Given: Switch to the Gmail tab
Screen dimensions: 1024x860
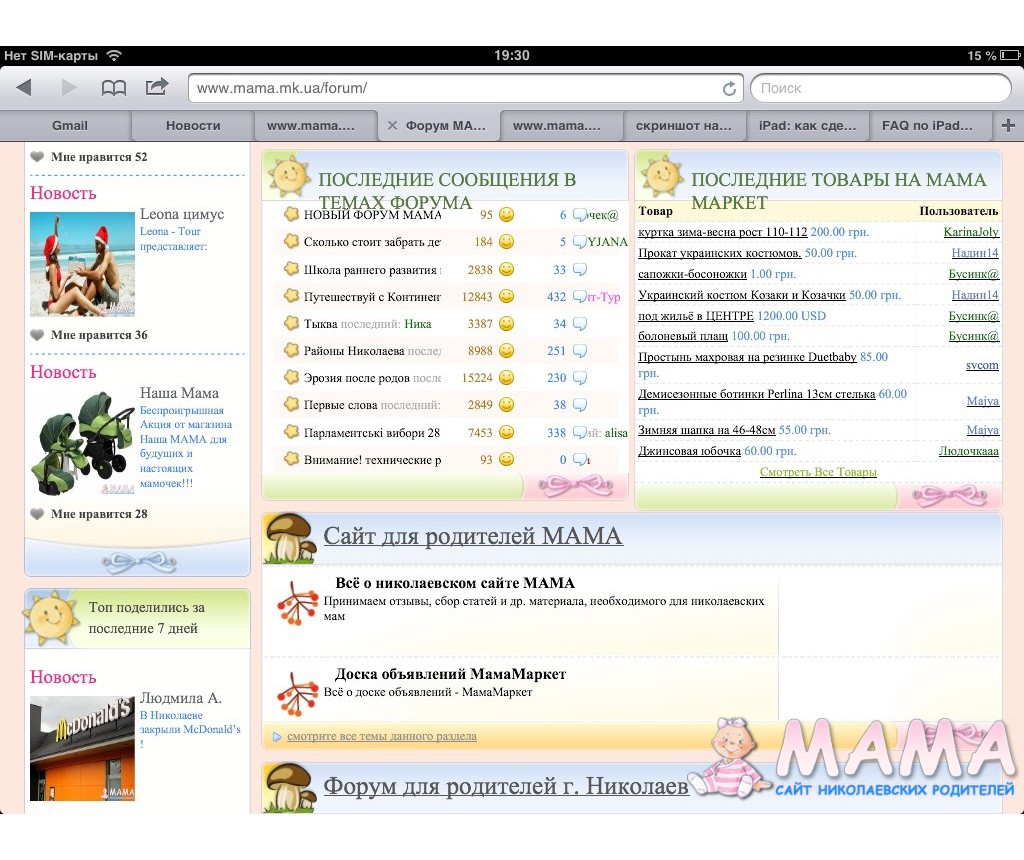Looking at the screenshot, I should click(69, 126).
